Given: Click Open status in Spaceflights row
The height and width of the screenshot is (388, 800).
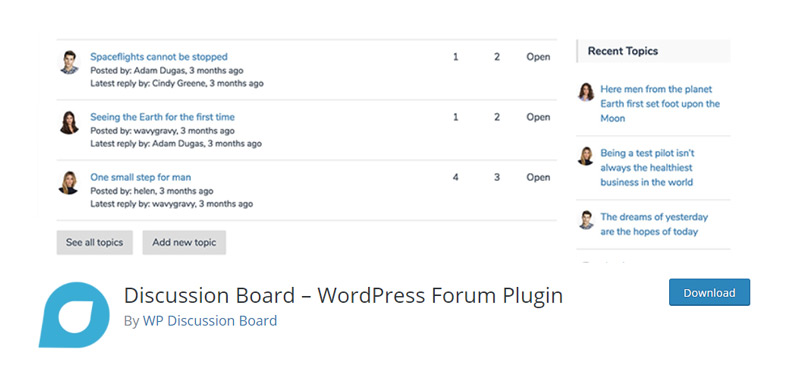Looking at the screenshot, I should 538,57.
